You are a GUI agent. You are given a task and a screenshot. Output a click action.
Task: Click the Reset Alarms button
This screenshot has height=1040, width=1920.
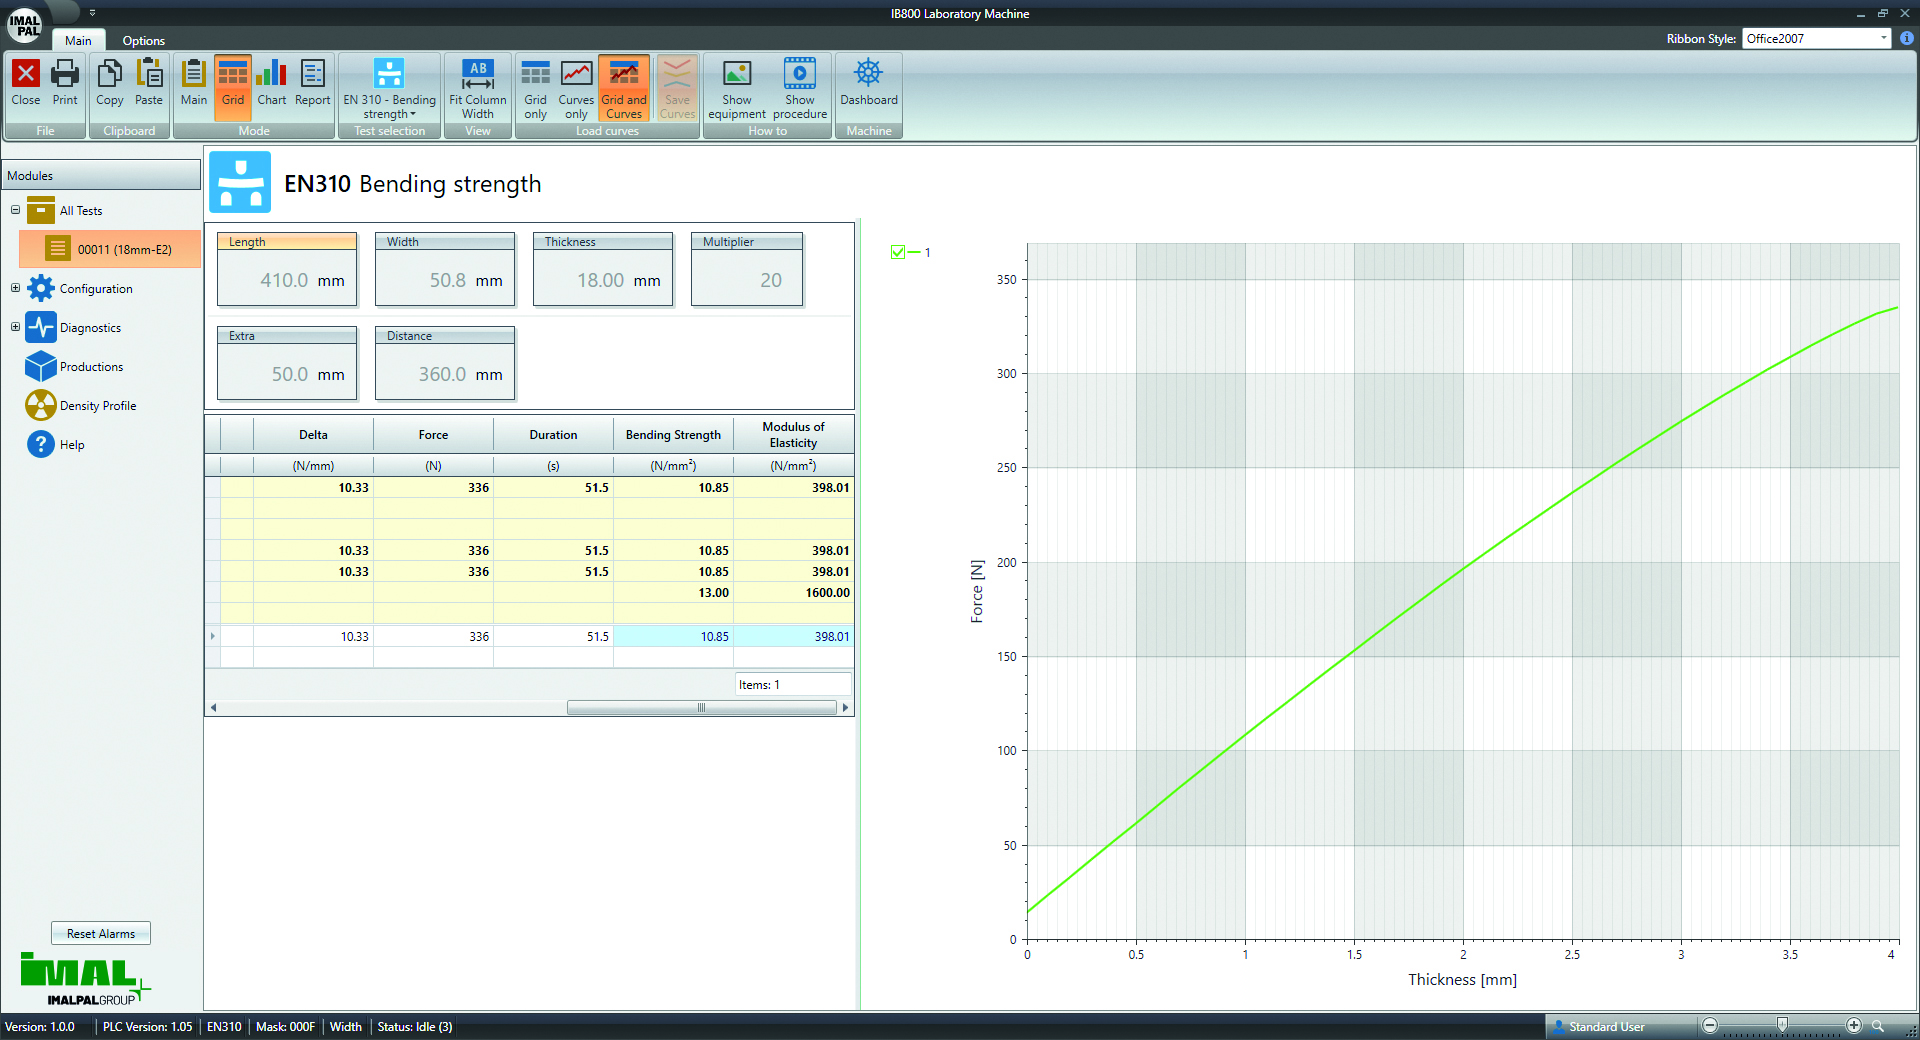(x=101, y=933)
